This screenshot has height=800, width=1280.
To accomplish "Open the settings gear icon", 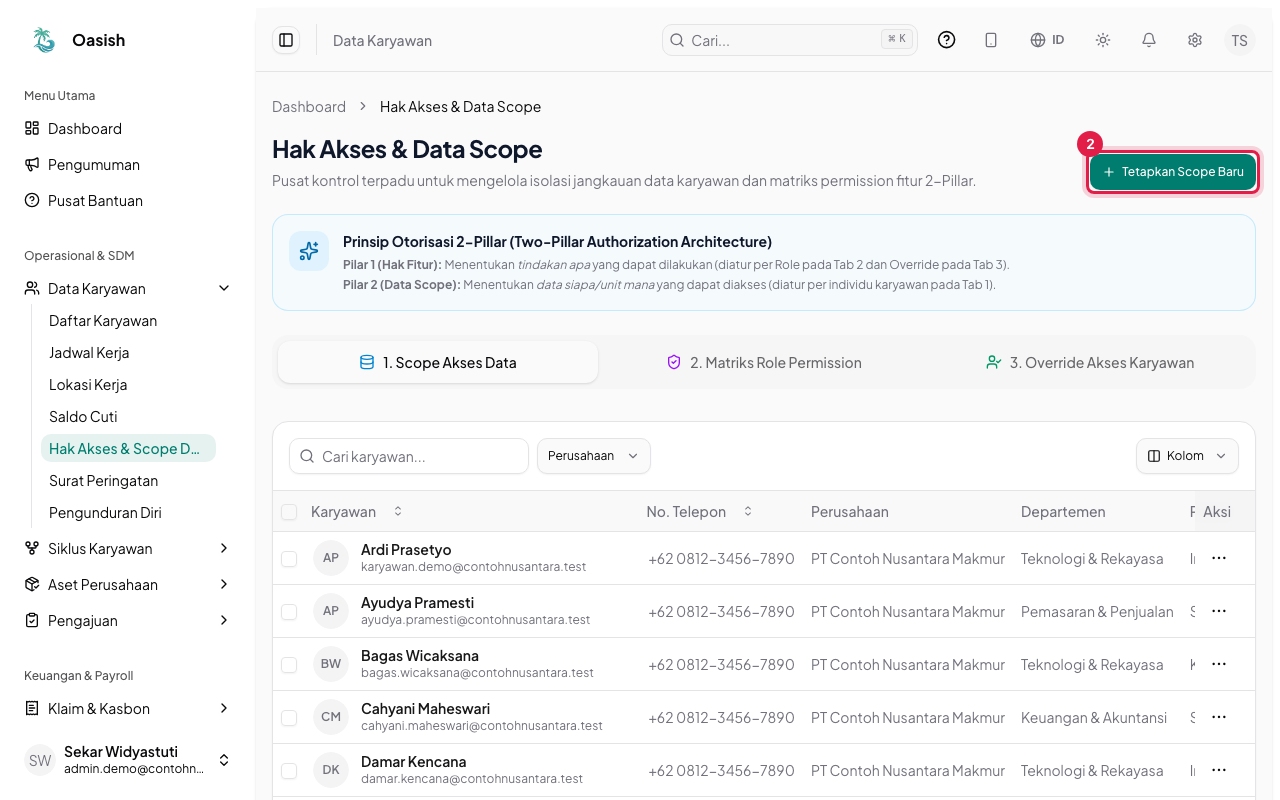I will (x=1195, y=40).
